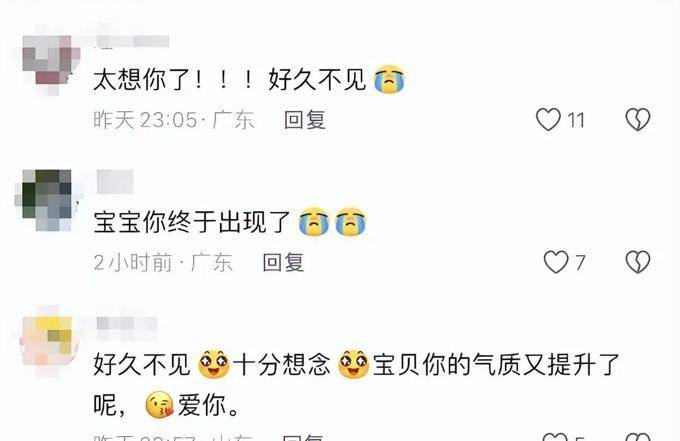The width and height of the screenshot is (680, 441).
Task: Open username above 宝宝你终于出现了 comment
Action: [x=115, y=182]
